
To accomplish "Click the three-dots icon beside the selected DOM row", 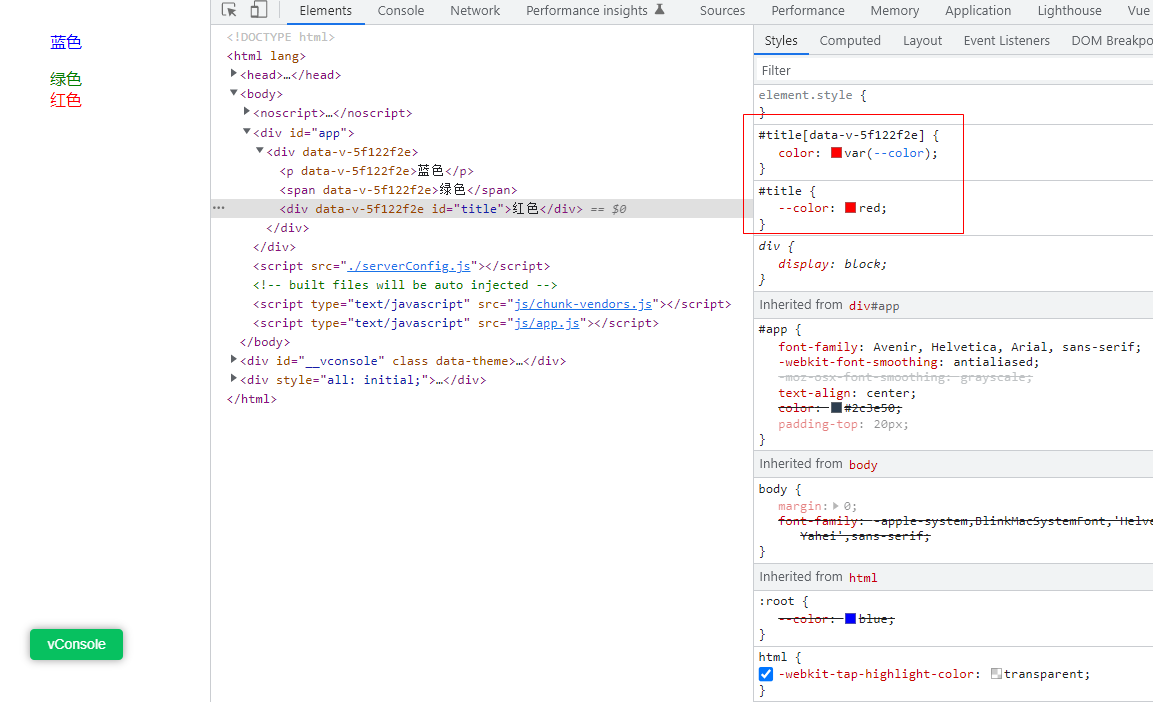I will click(x=218, y=208).
